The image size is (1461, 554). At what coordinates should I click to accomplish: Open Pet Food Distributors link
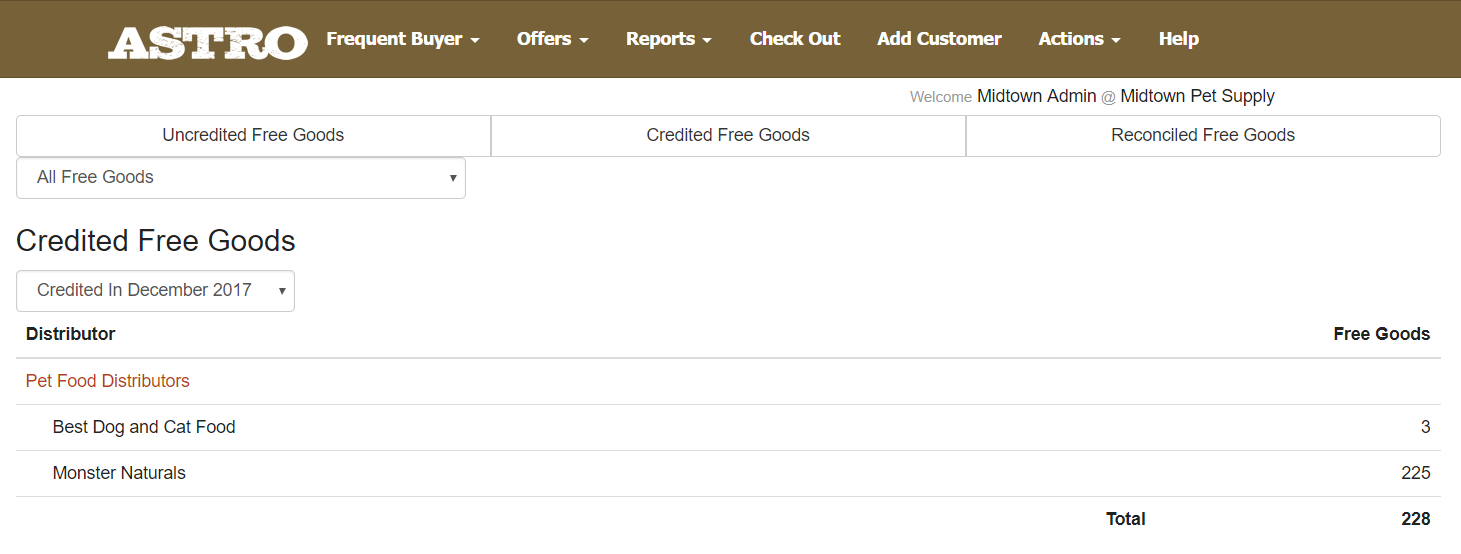click(x=108, y=381)
